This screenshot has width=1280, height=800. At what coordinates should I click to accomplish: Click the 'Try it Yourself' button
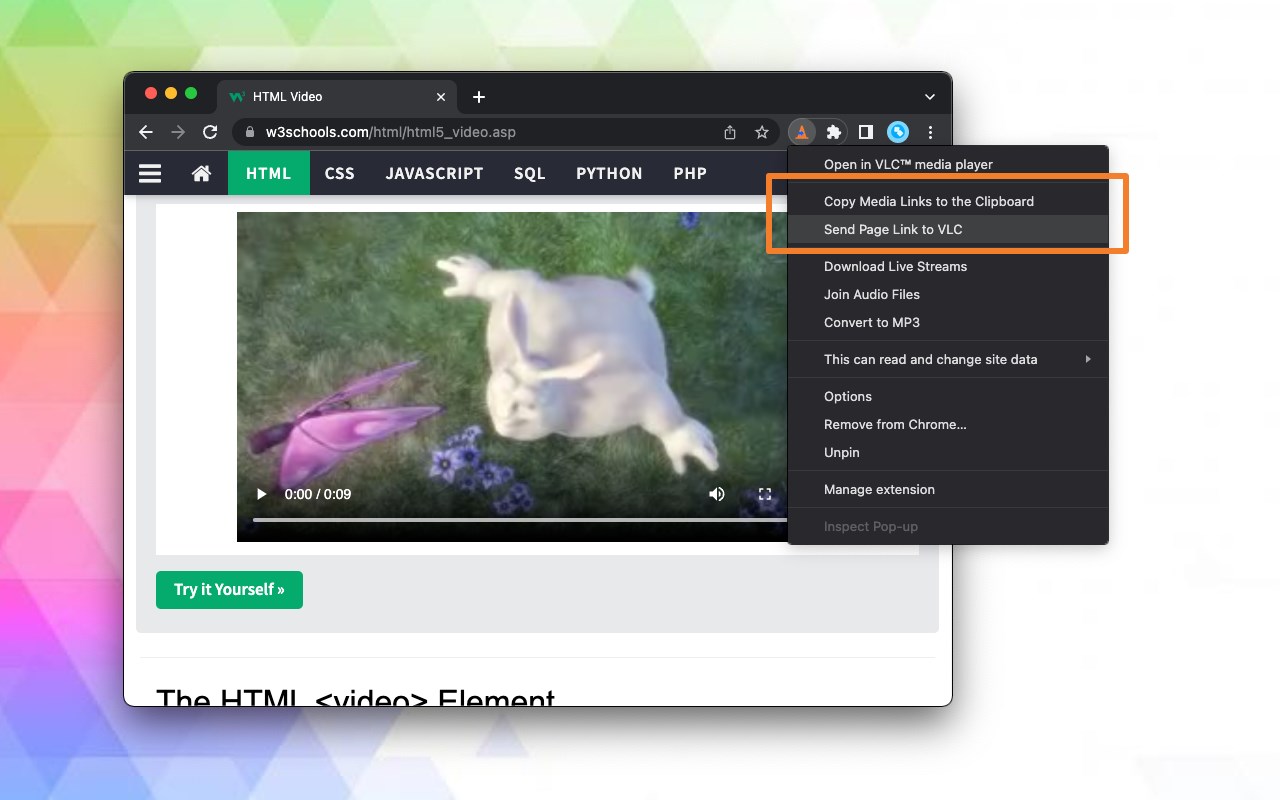[229, 590]
